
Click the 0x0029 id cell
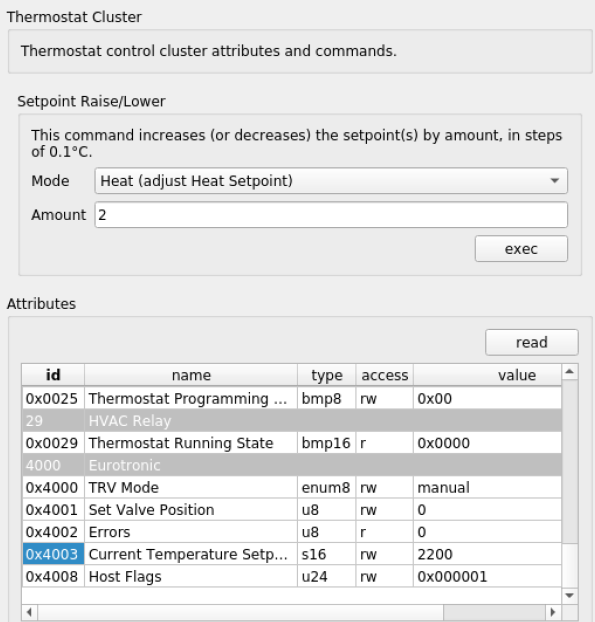tap(53, 443)
